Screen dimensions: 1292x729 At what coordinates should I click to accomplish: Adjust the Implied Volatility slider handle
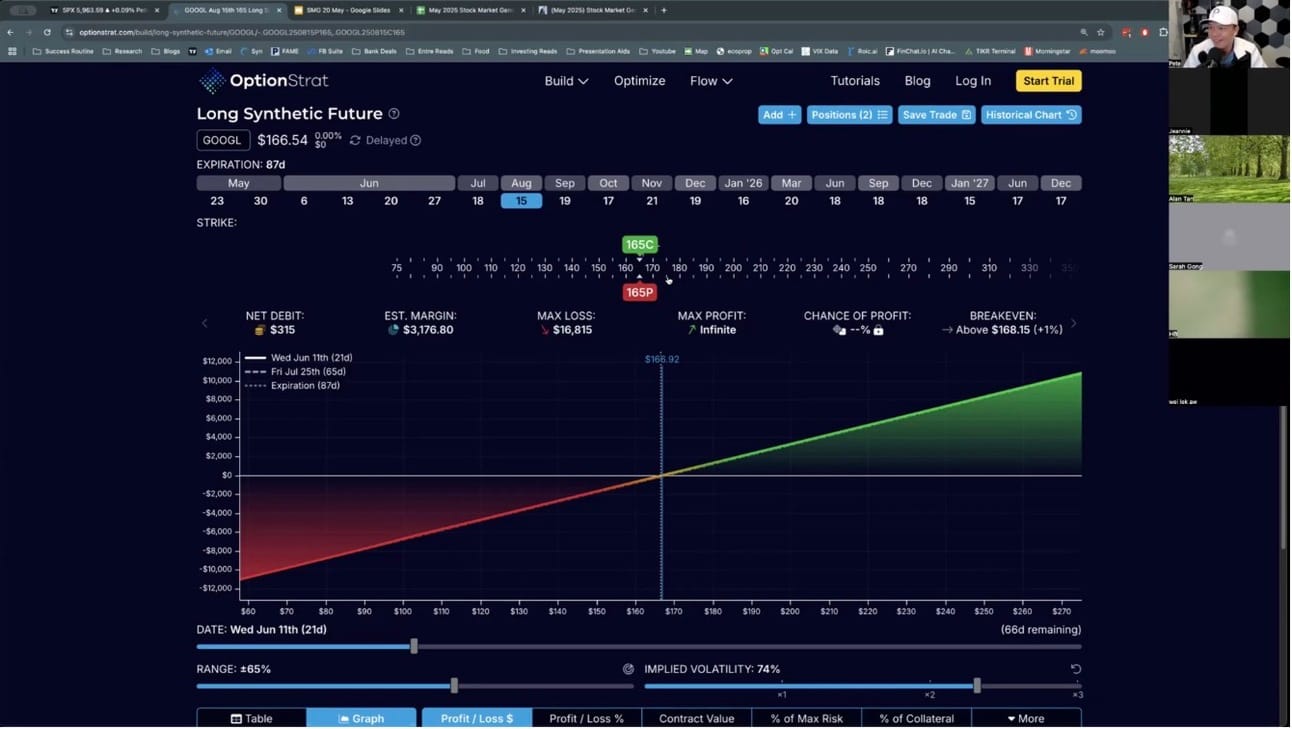(x=977, y=686)
